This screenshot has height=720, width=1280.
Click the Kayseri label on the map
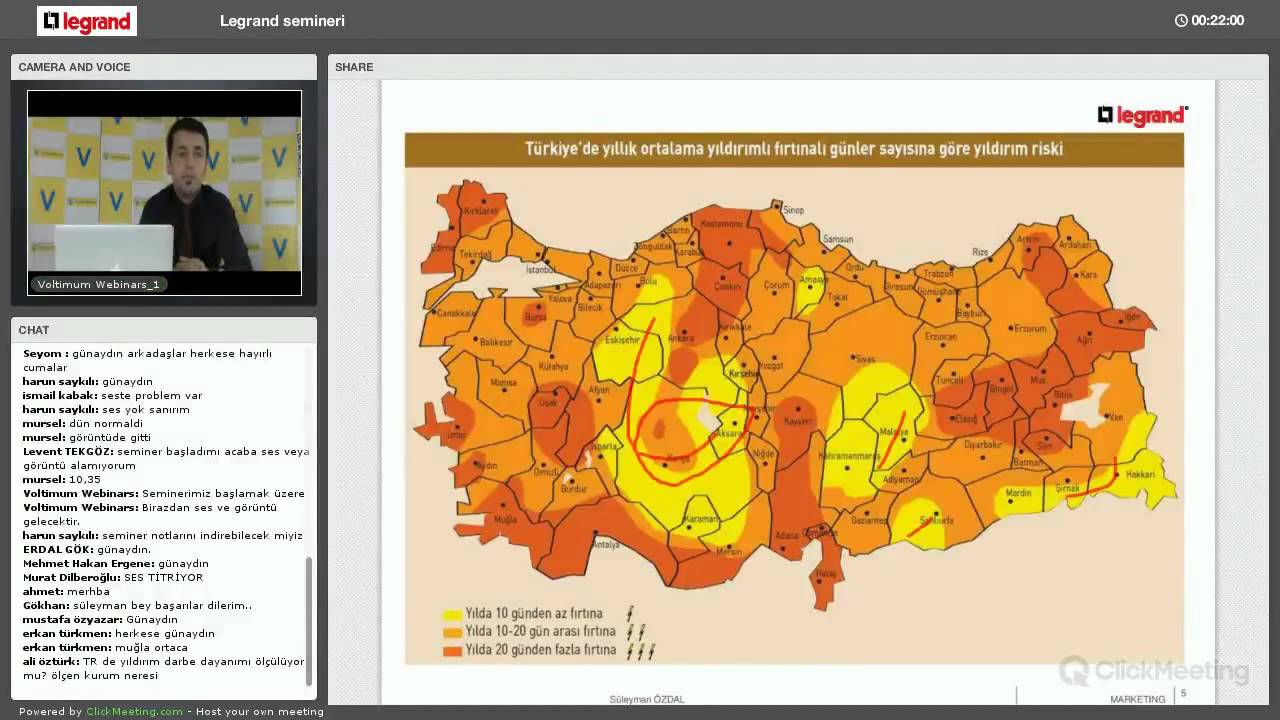click(x=796, y=423)
